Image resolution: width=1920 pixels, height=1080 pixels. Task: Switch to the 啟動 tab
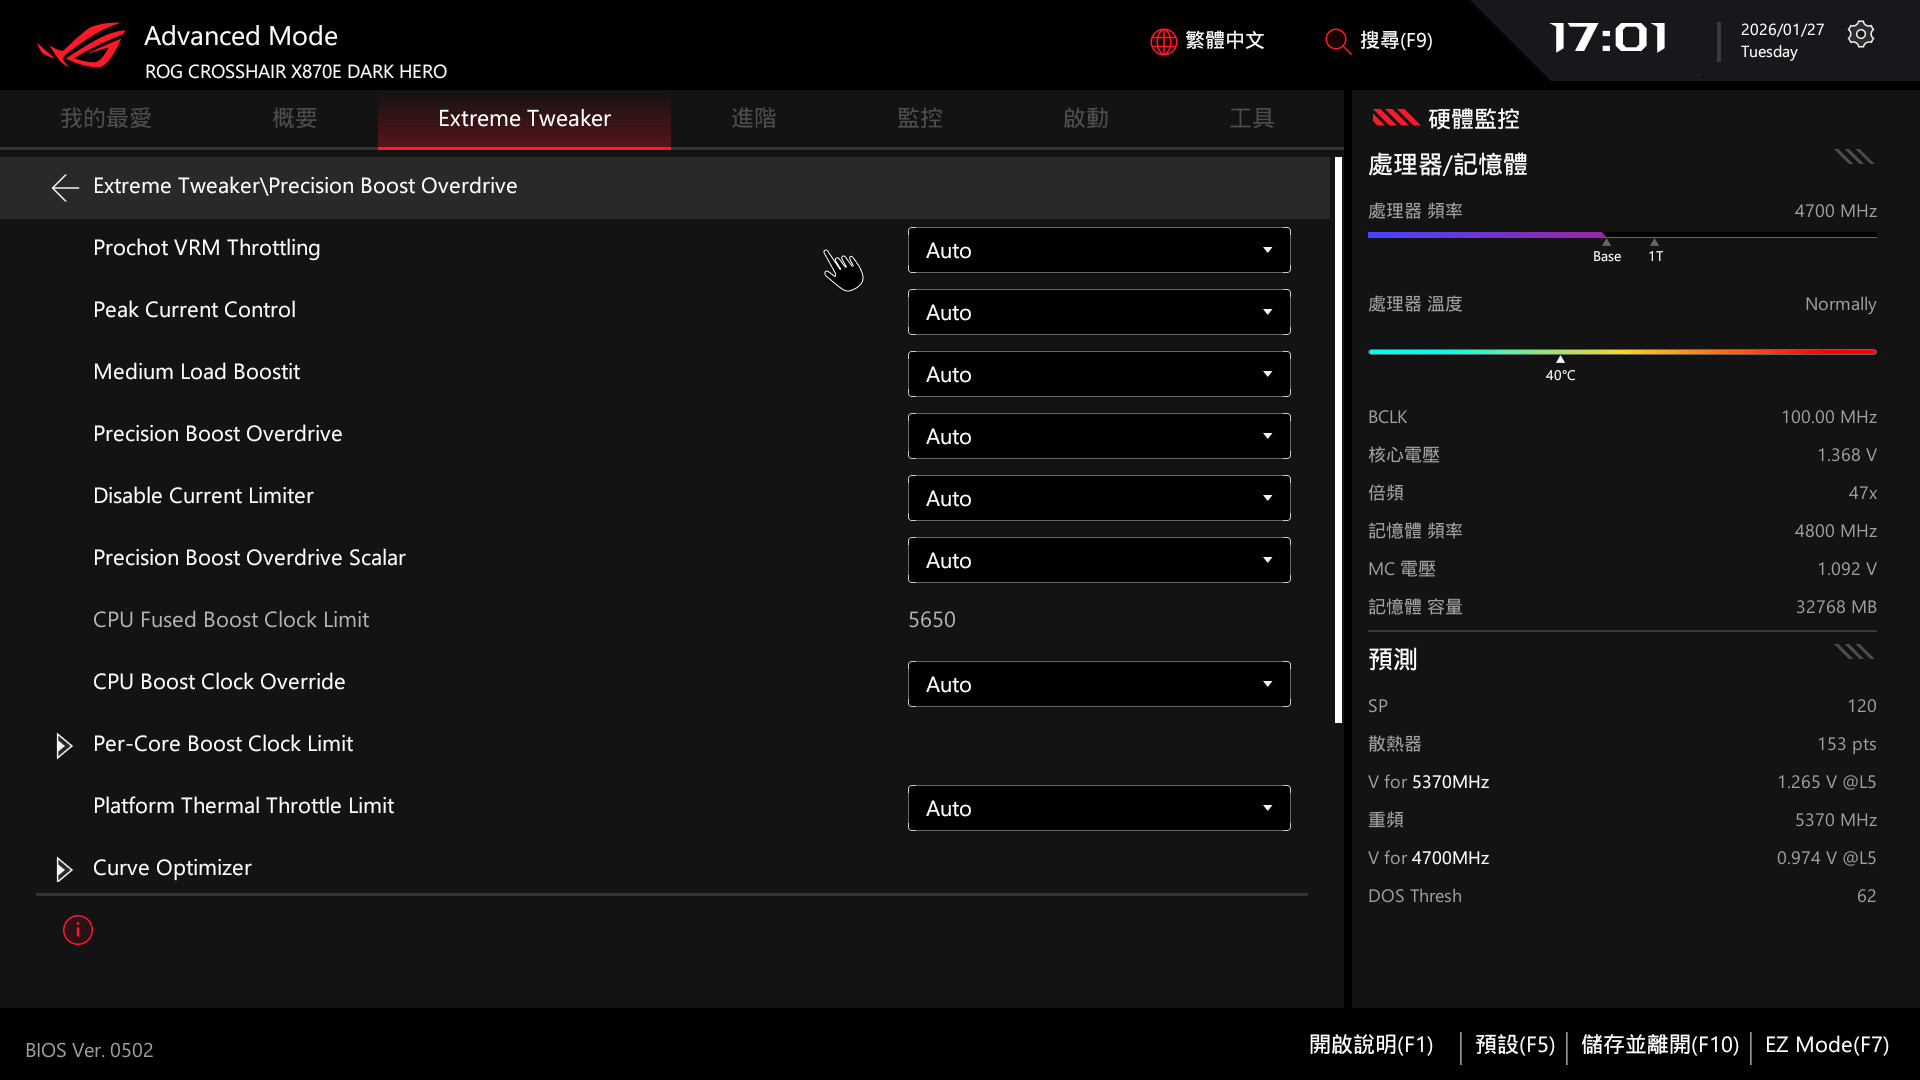[1085, 118]
